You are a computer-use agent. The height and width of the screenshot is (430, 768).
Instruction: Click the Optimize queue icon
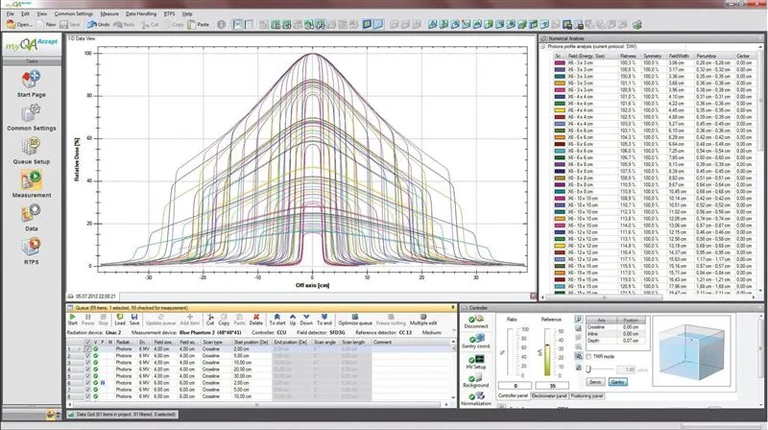coord(355,320)
